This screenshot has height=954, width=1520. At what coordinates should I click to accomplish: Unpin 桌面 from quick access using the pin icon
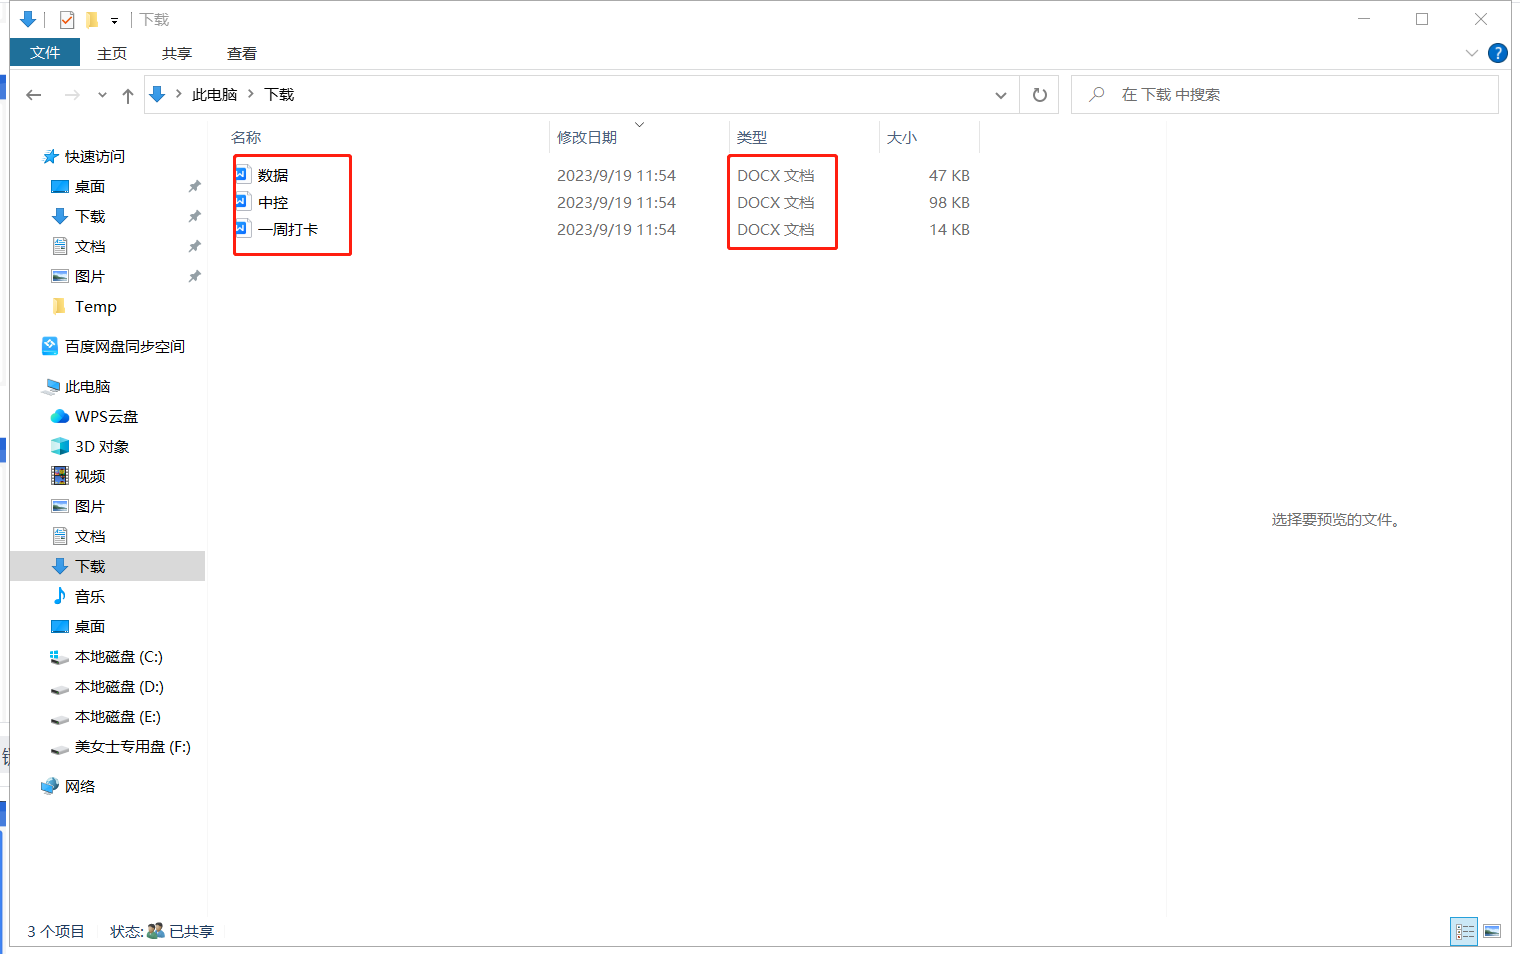[194, 186]
